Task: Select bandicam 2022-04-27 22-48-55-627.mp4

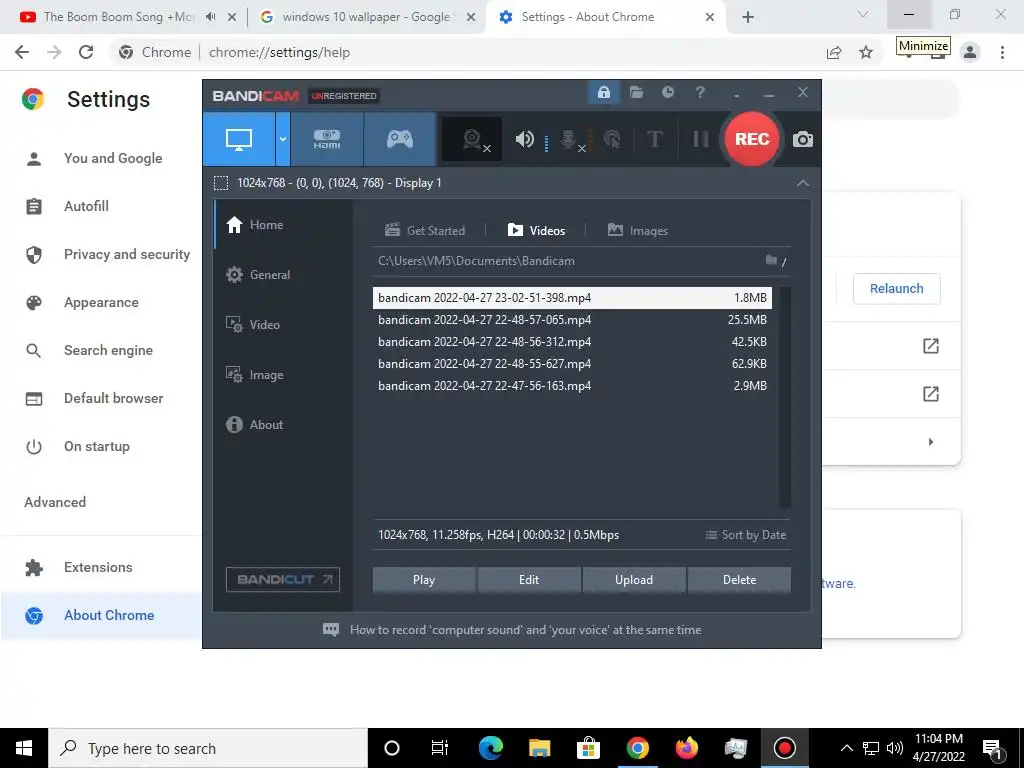Action: tap(572, 364)
